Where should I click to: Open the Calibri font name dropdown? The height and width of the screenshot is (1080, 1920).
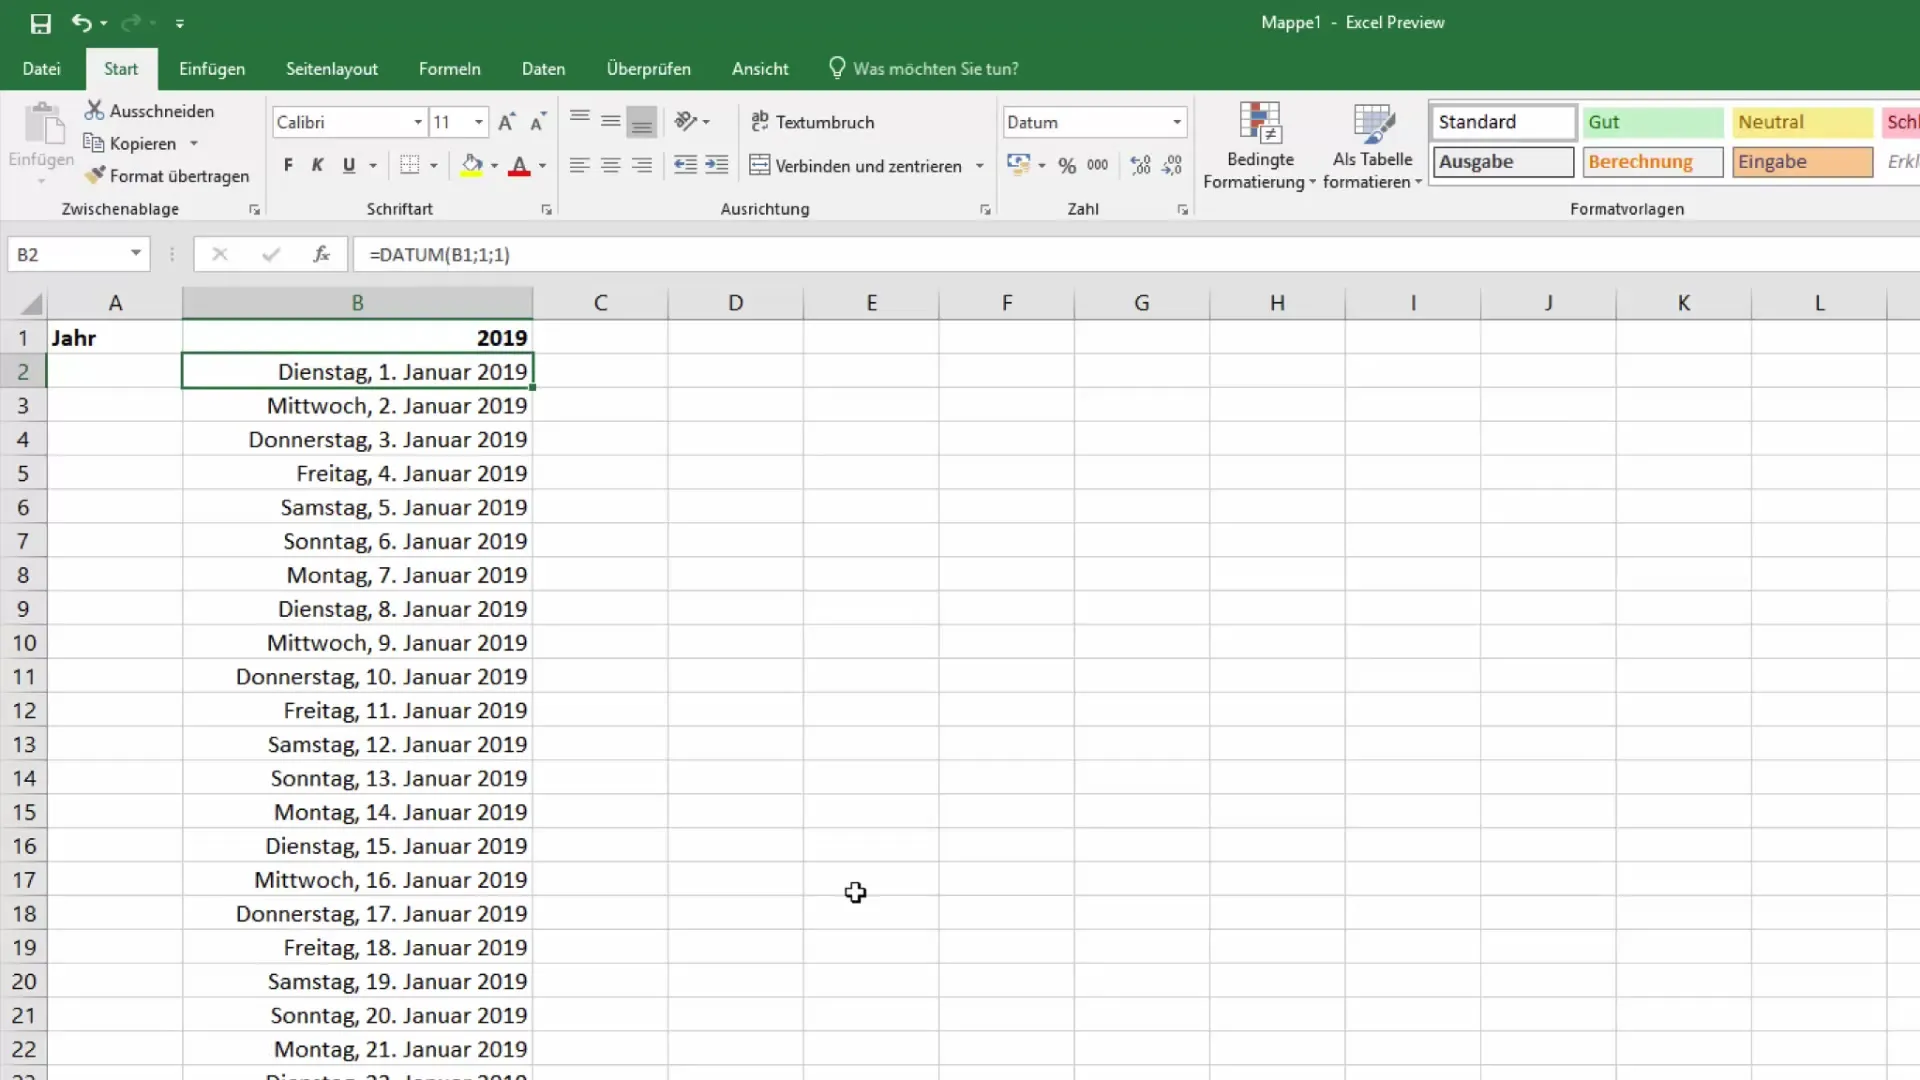418,122
